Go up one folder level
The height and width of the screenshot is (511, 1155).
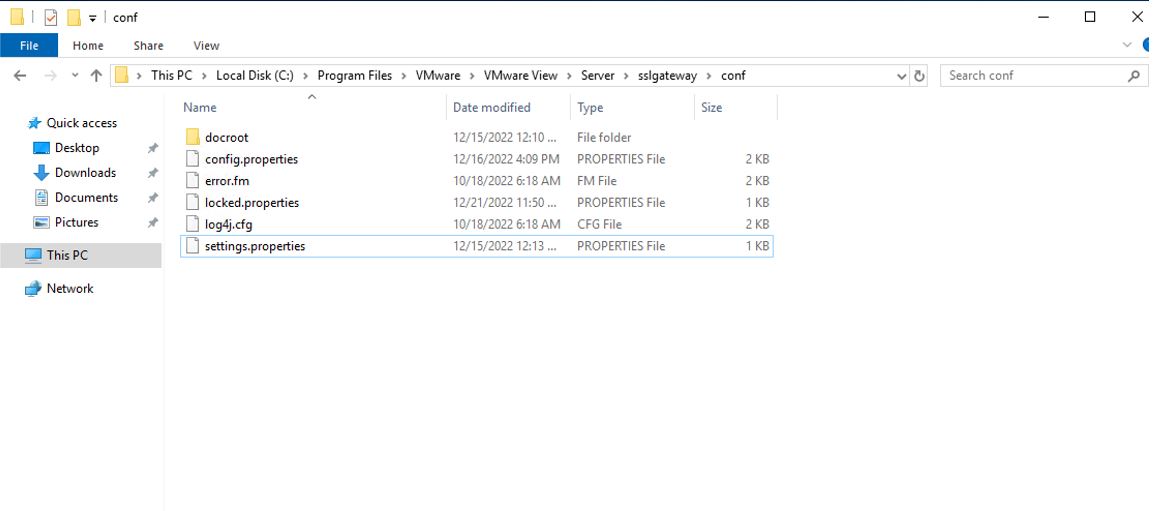tap(96, 75)
